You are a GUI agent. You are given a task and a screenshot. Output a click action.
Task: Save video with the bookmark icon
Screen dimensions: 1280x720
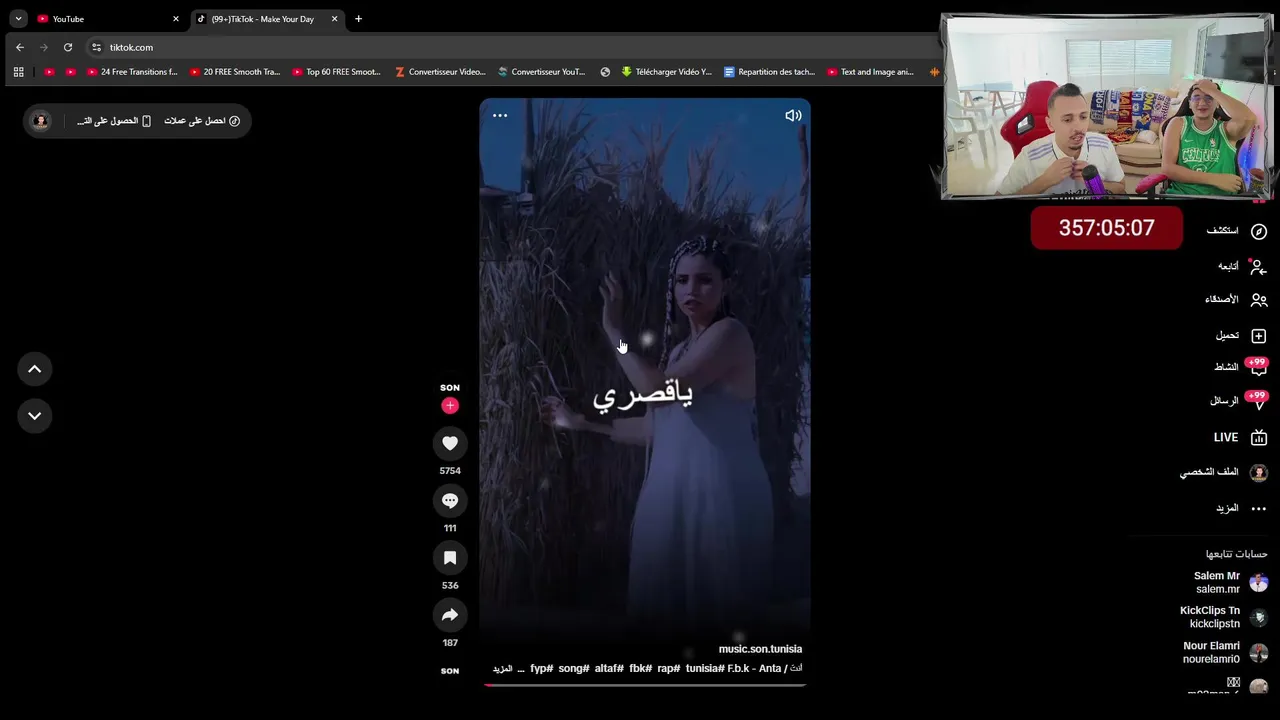click(x=450, y=558)
